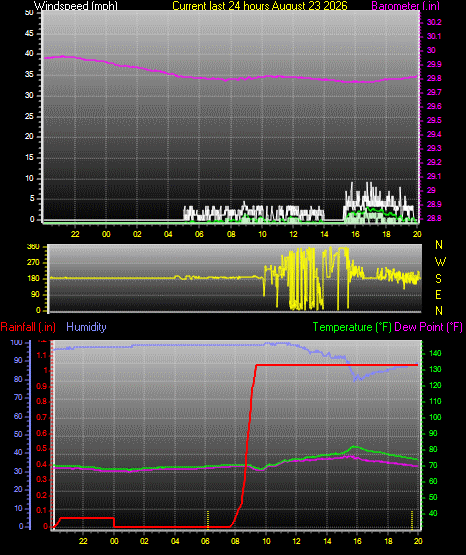Viewport: 466px width, 555px height.
Task: Click the Windspeed (mph) axis title
Action: (76, 6)
